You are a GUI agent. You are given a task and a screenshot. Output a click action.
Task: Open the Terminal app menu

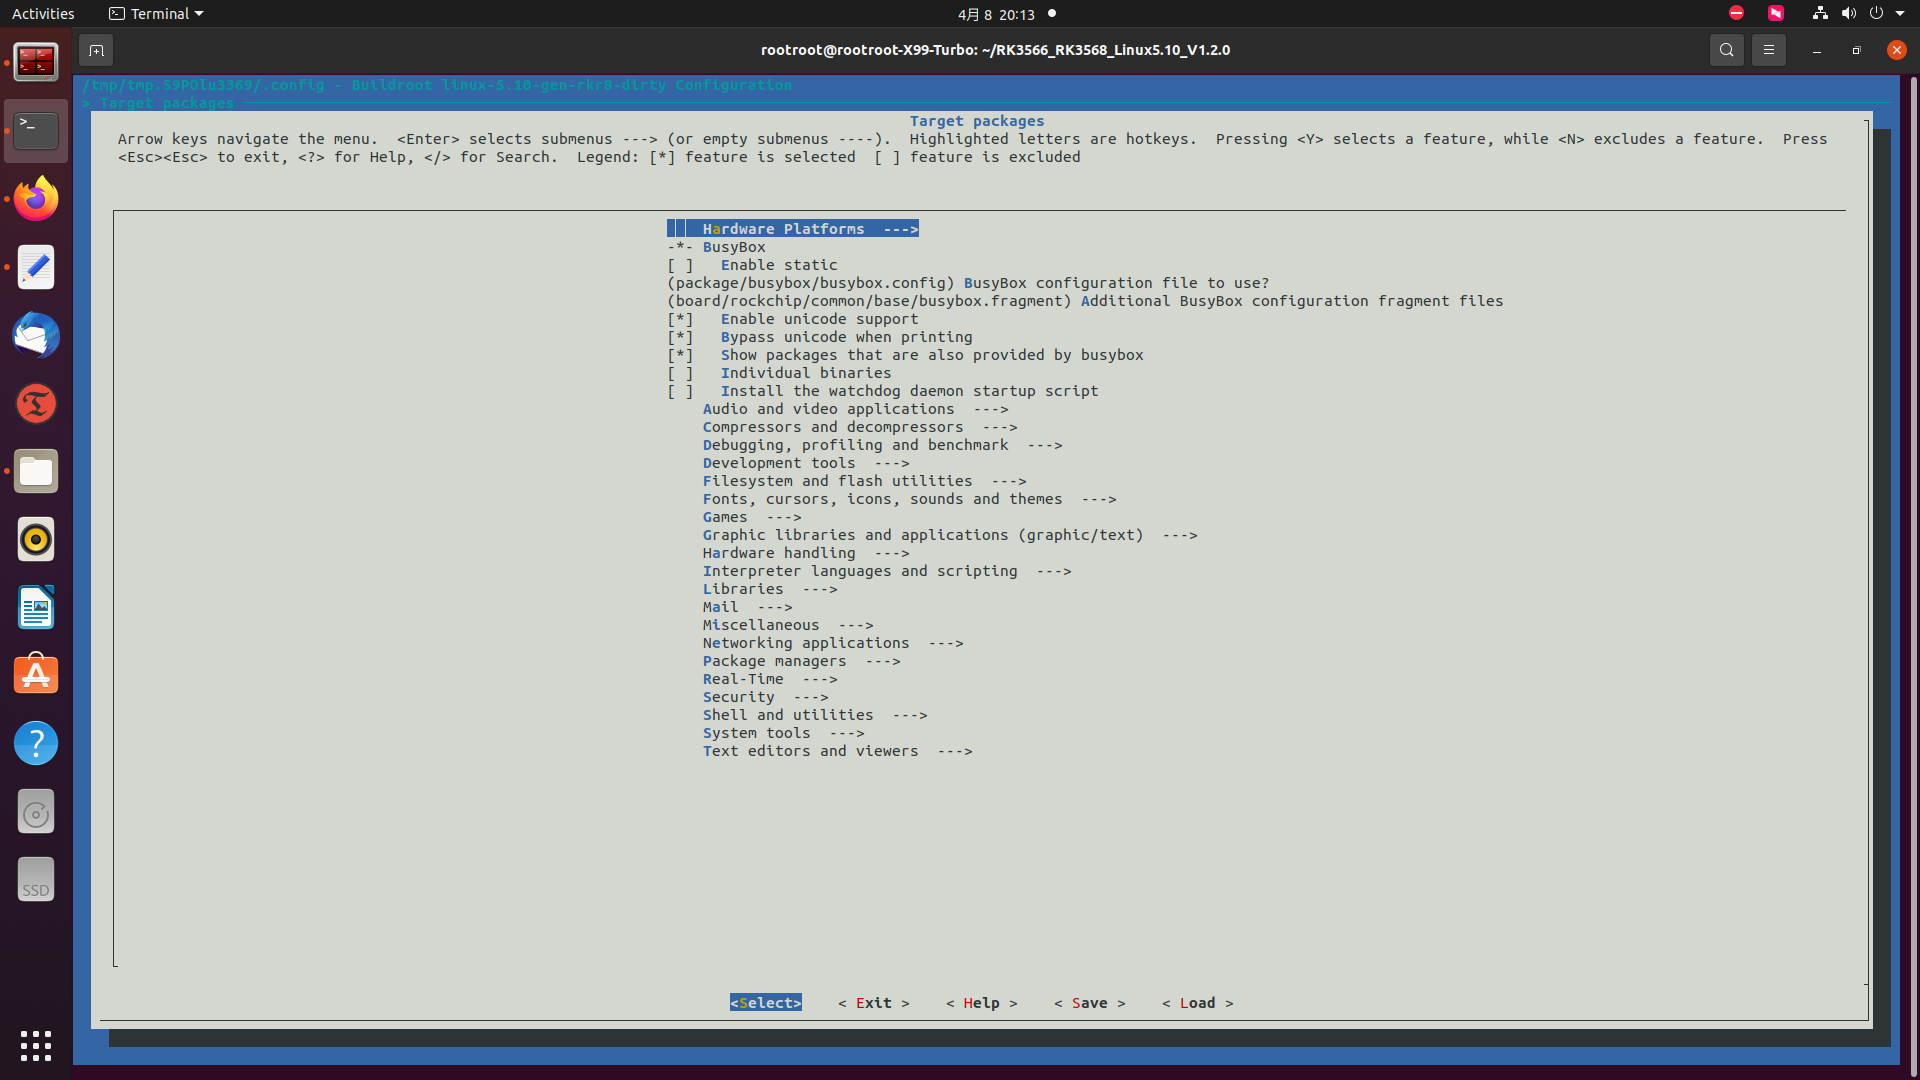157,14
